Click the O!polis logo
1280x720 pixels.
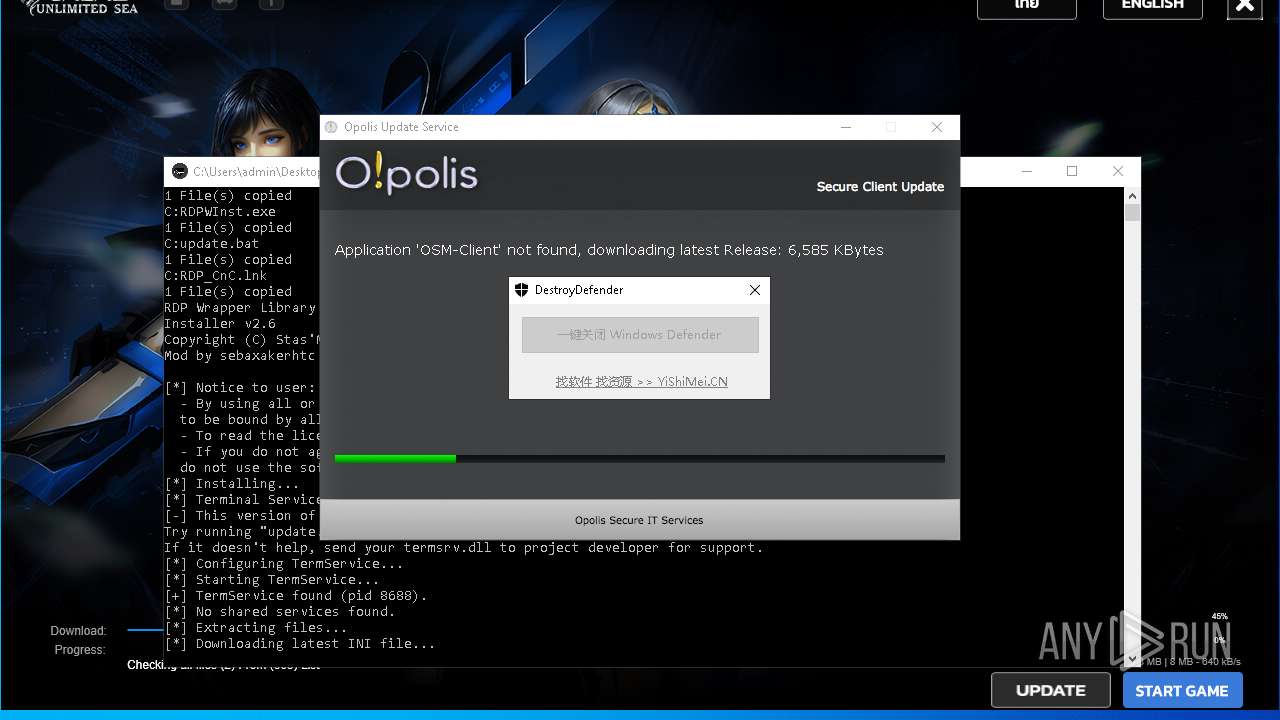tap(406, 173)
